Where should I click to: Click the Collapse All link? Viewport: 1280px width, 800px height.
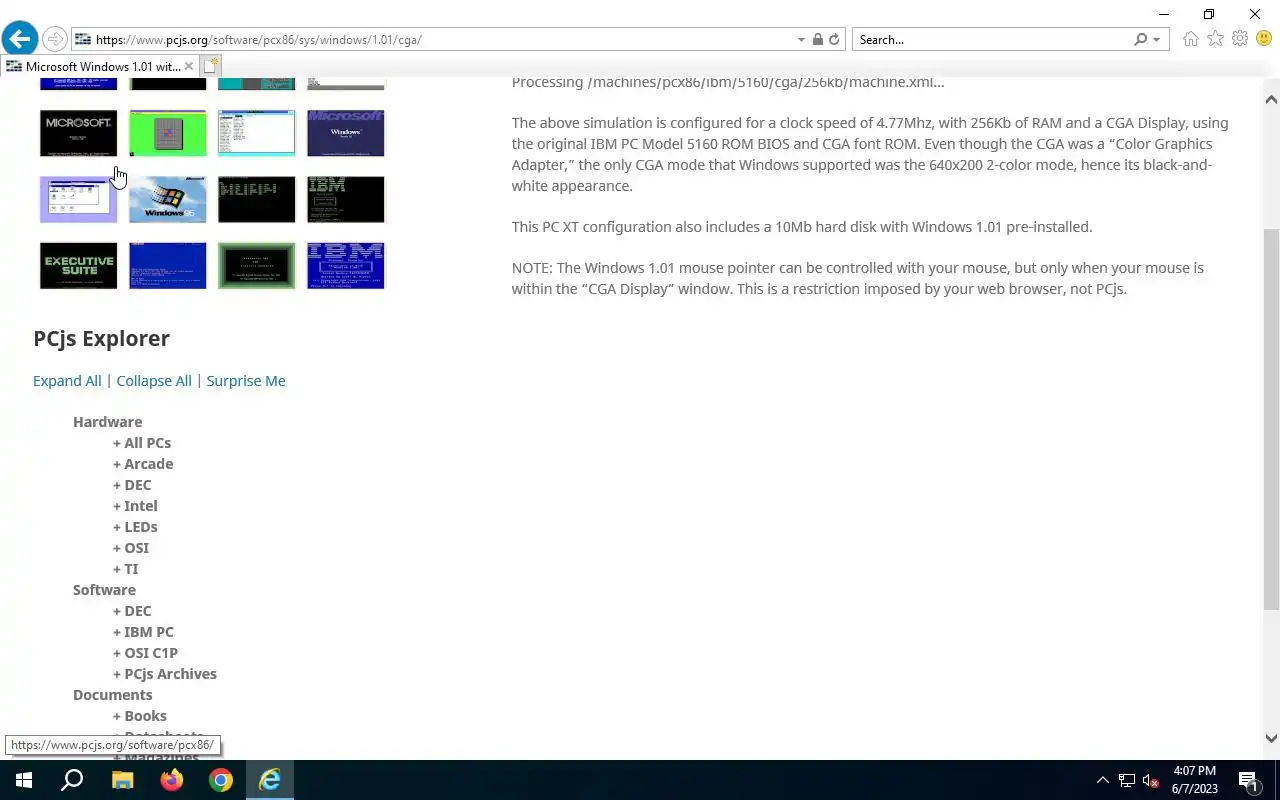pyautogui.click(x=154, y=380)
